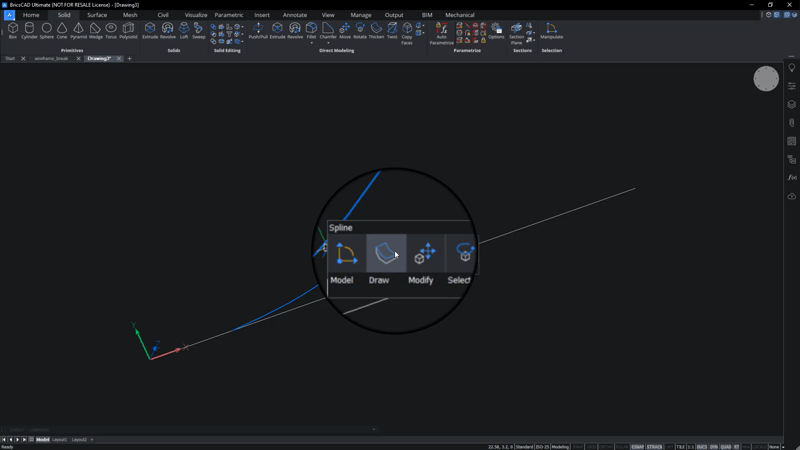800x450 pixels.
Task: Toggle ESNAP in status bar
Action: click(x=637, y=447)
